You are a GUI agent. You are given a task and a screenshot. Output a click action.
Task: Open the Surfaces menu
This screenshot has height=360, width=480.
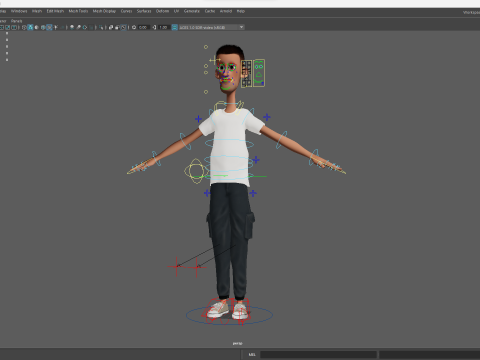pyautogui.click(x=144, y=11)
